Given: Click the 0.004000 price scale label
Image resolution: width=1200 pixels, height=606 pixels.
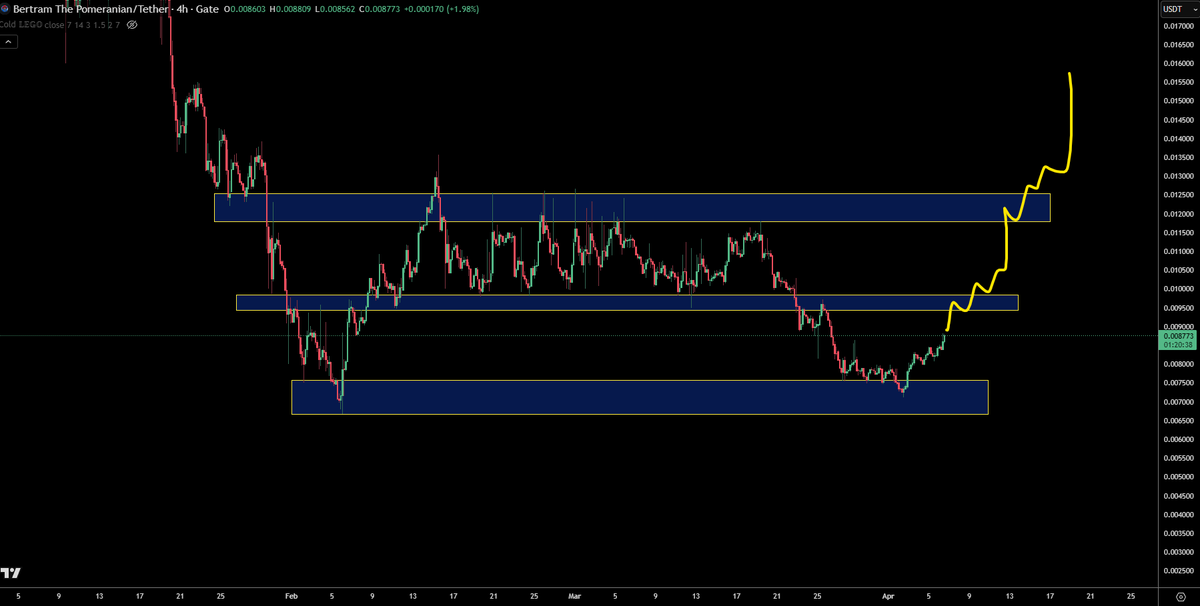Looking at the screenshot, I should pyautogui.click(x=1177, y=514).
